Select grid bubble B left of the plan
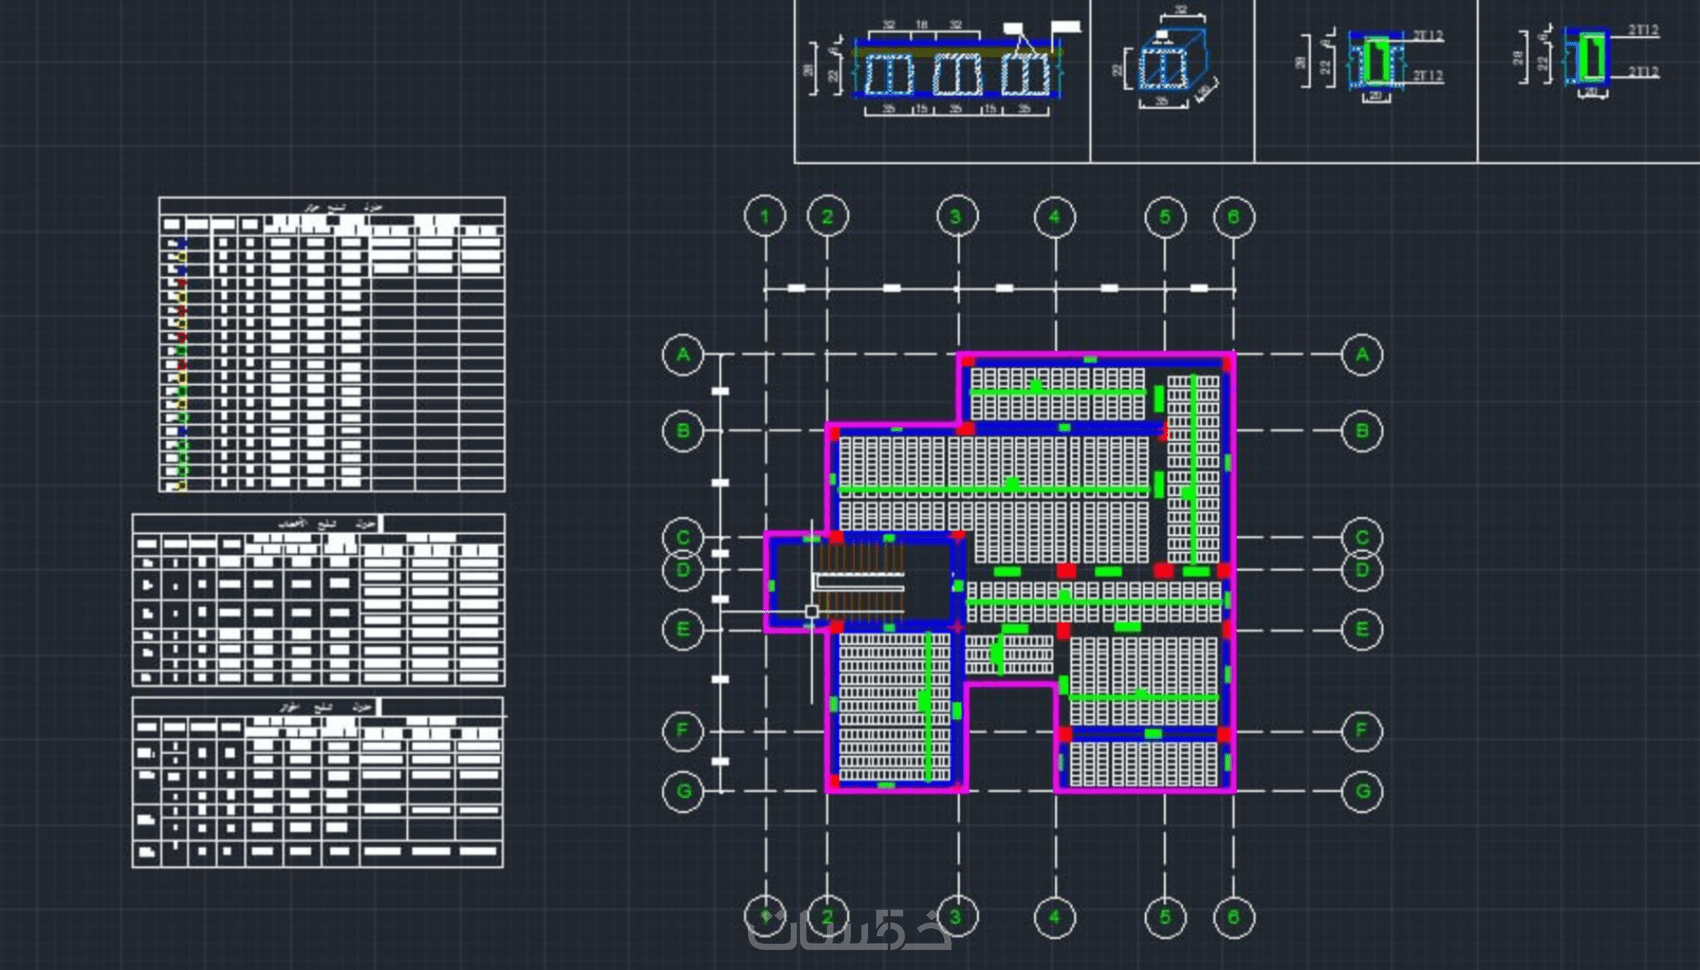The image size is (1700, 970). click(683, 431)
